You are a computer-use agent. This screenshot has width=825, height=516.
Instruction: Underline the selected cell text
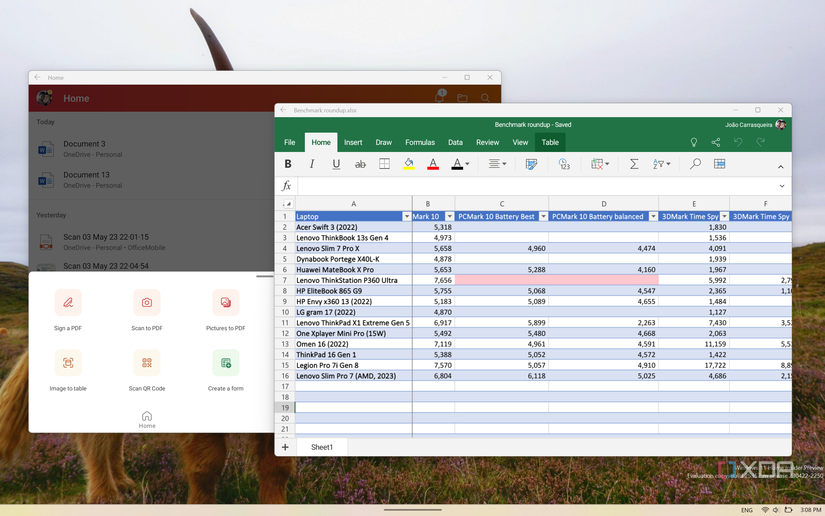[x=336, y=164]
